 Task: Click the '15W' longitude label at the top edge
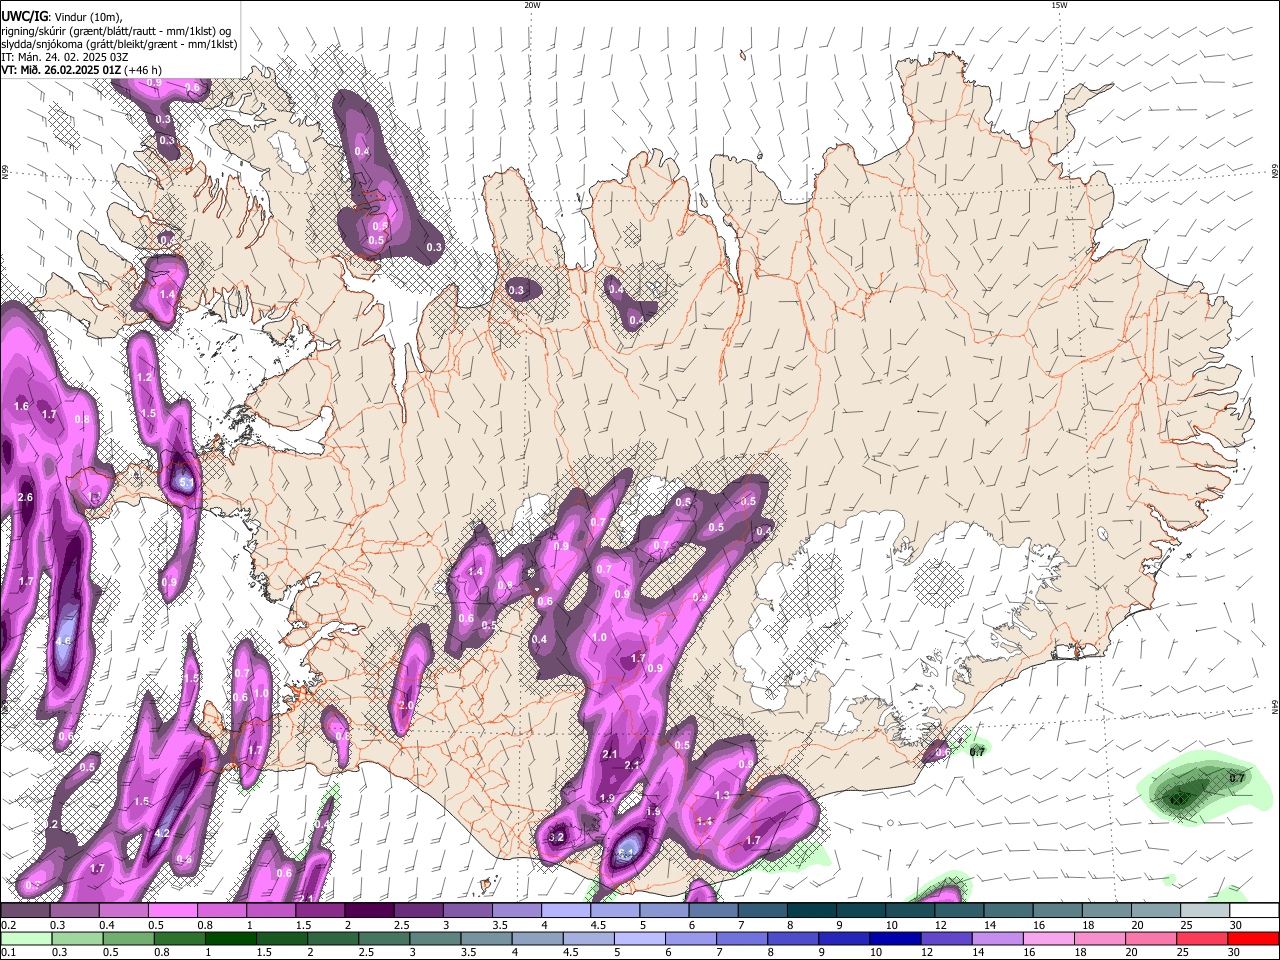click(x=1059, y=5)
